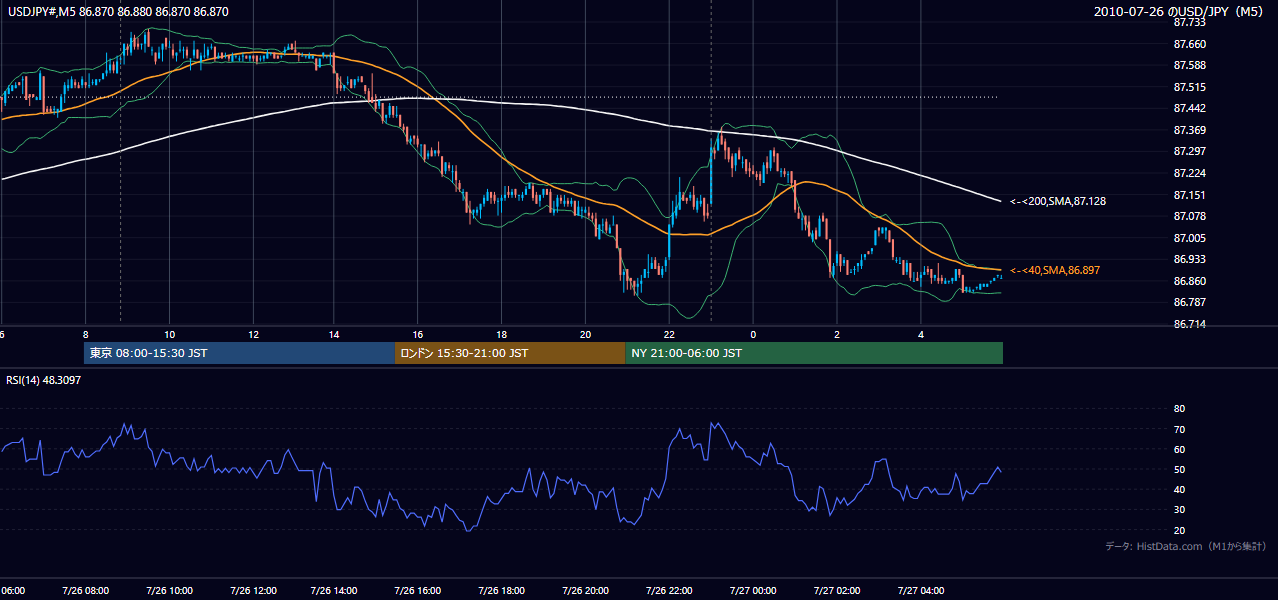
Task: Click the RSI 80 level label
Action: 1179,409
